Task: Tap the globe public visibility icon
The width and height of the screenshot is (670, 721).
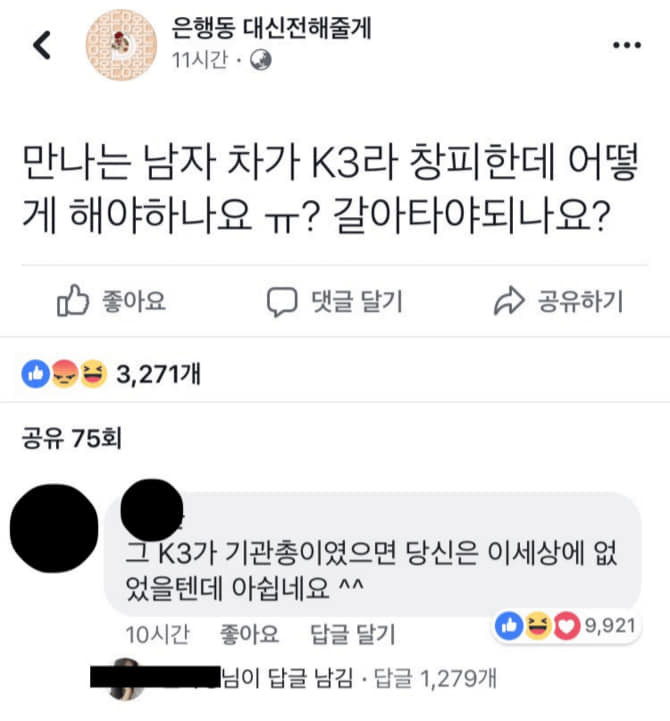Action: point(261,60)
